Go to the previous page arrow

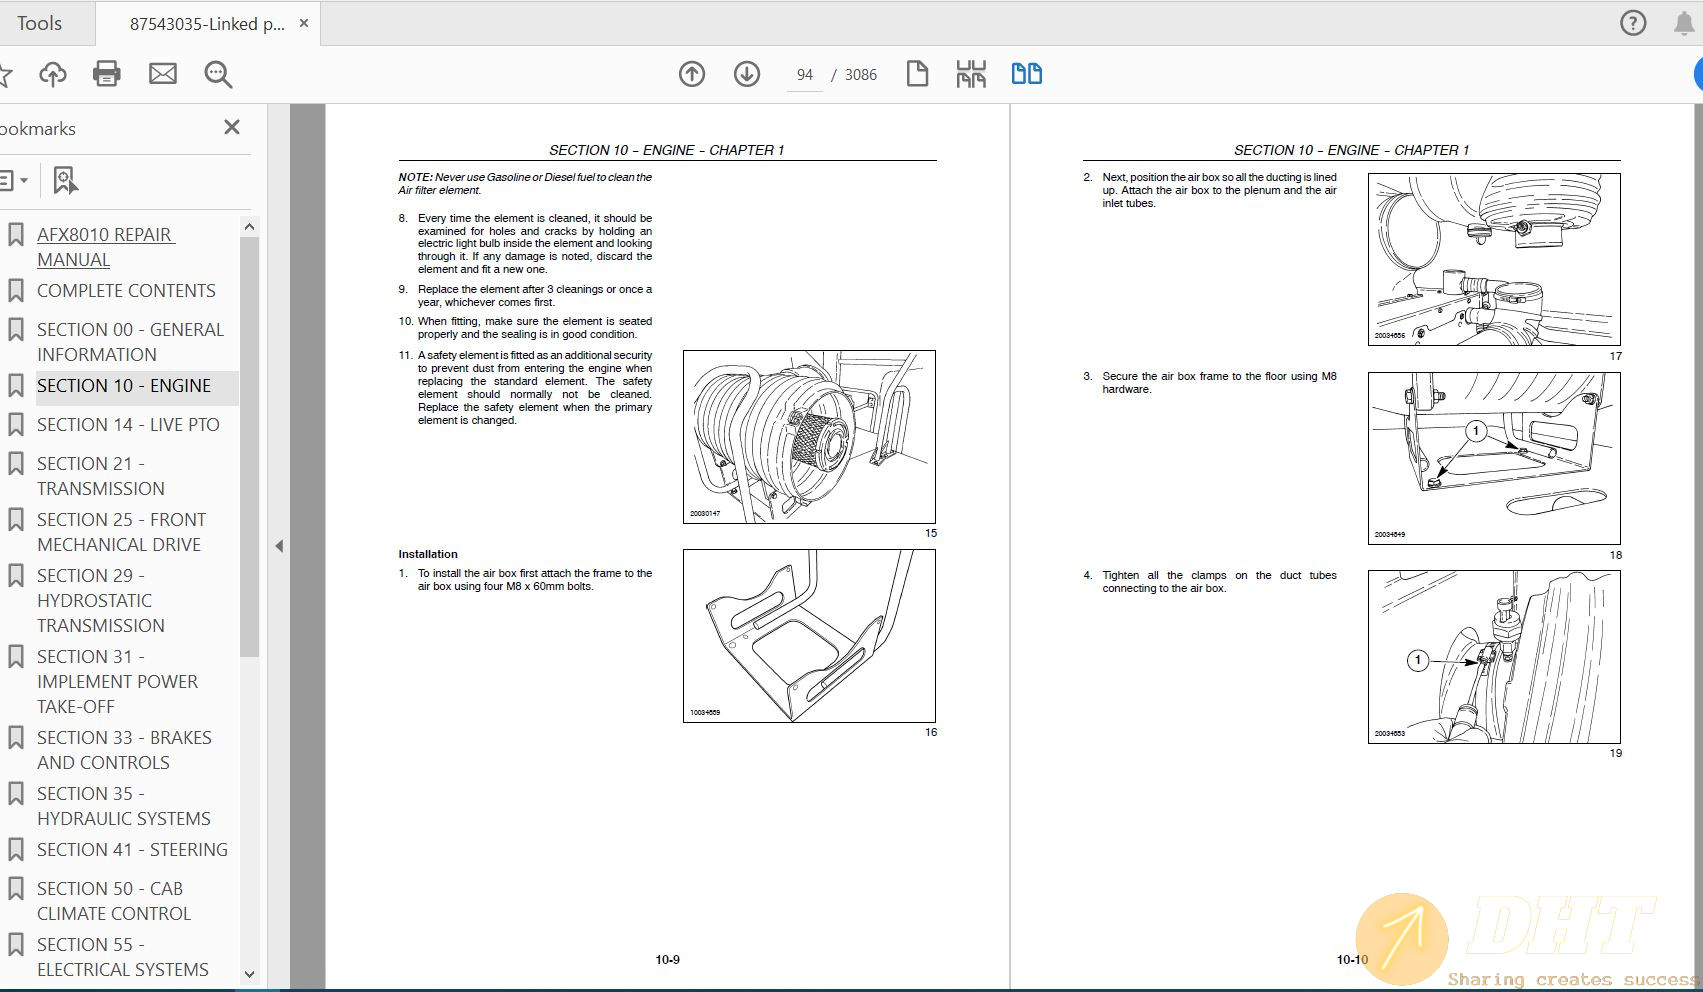click(692, 74)
